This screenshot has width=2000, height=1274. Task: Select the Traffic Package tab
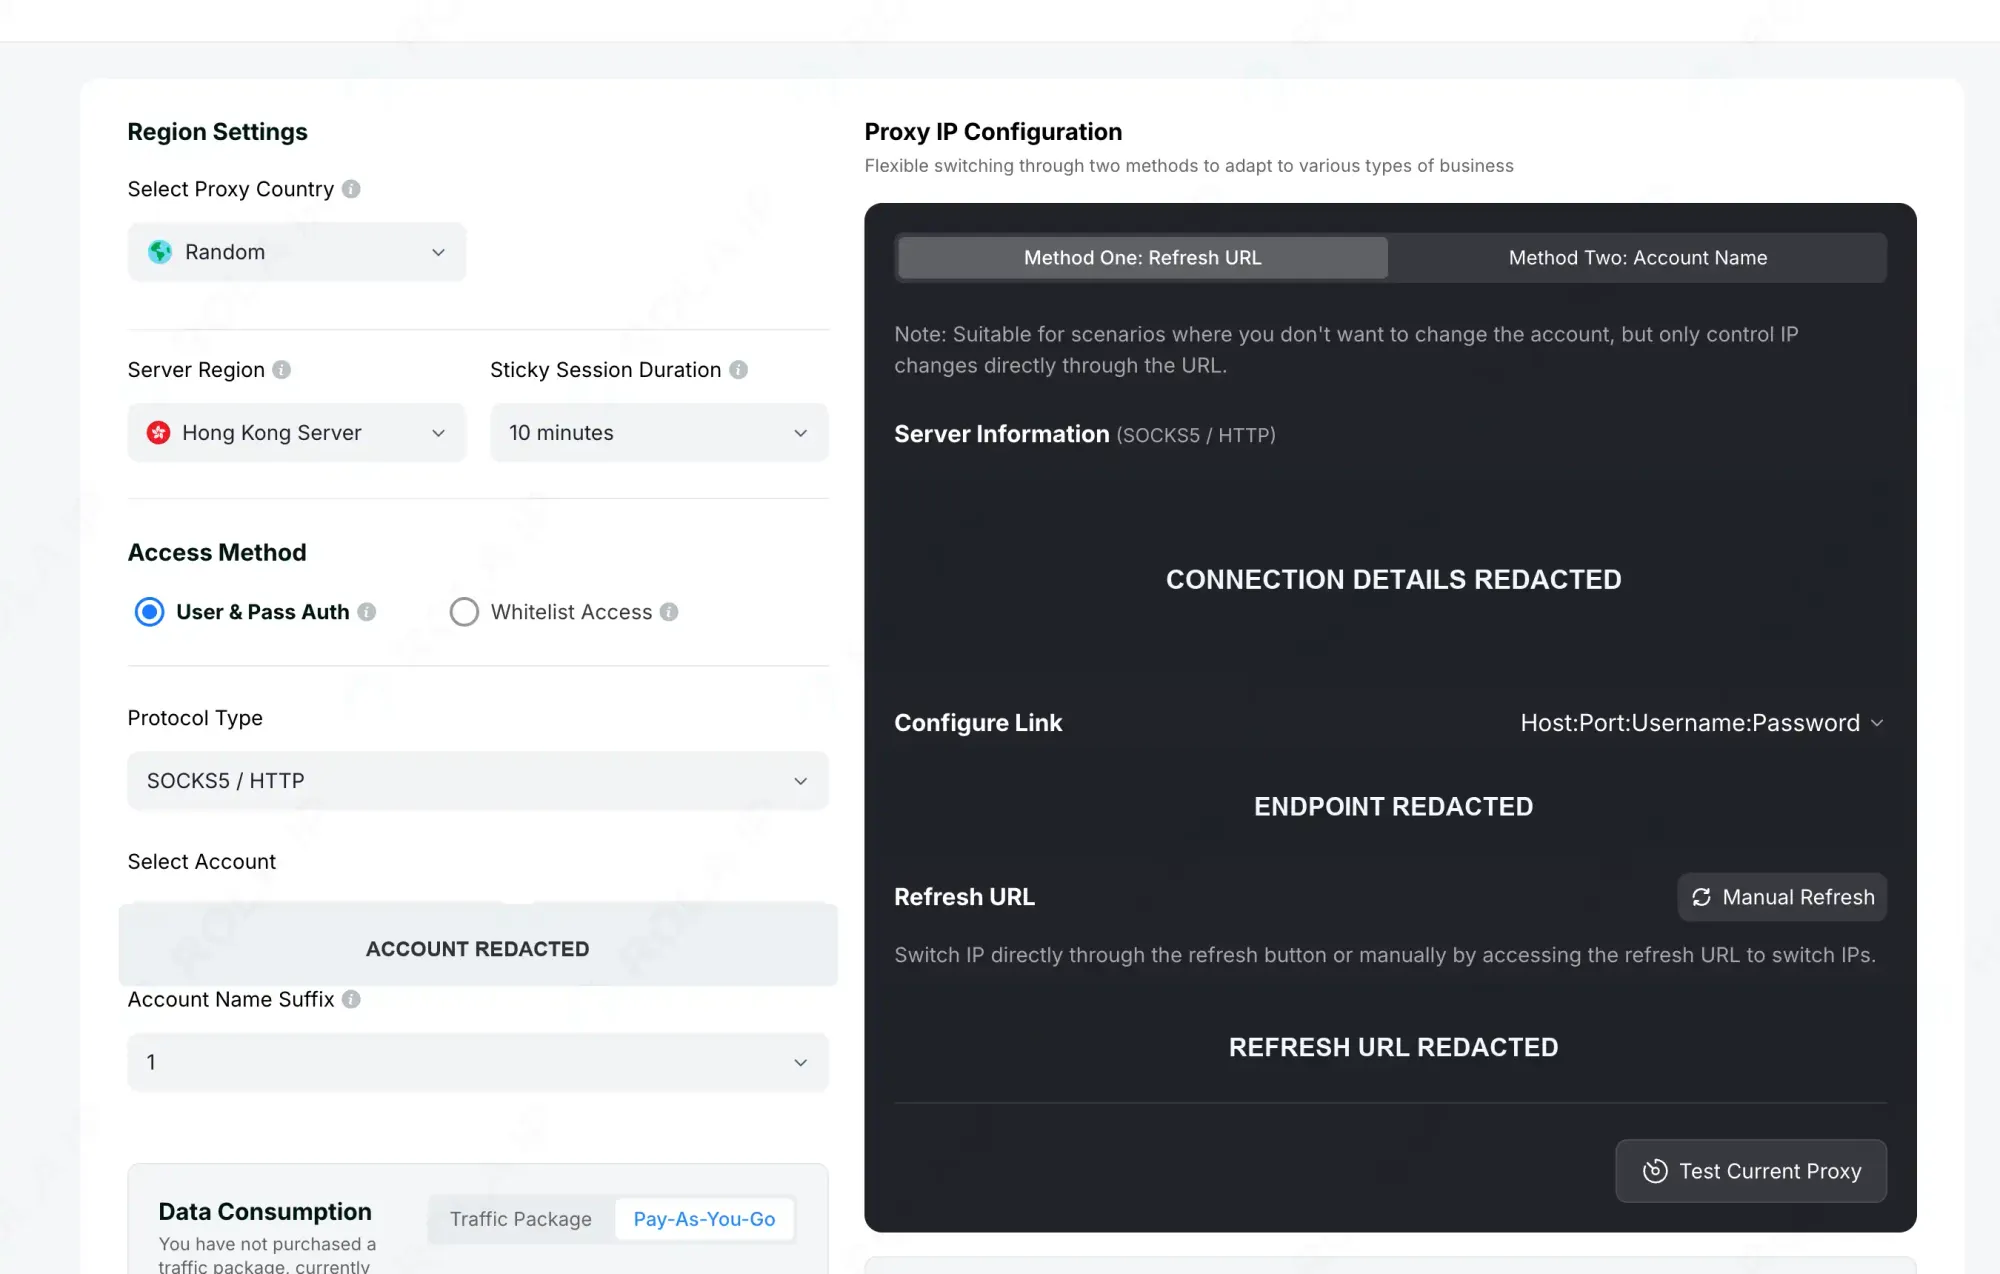[521, 1219]
